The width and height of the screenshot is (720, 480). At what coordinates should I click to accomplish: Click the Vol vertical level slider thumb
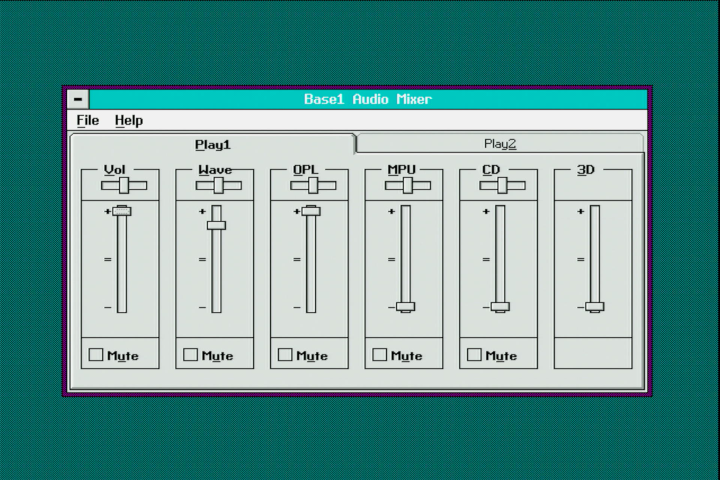point(122,211)
